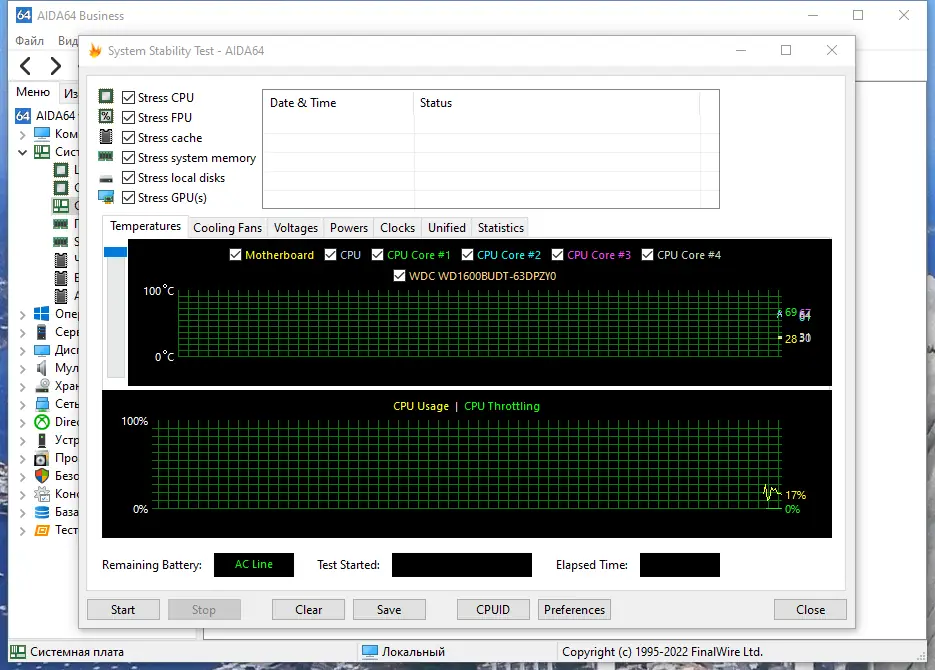935x670 pixels.
Task: Click the blue graph scale slider
Action: [x=115, y=252]
